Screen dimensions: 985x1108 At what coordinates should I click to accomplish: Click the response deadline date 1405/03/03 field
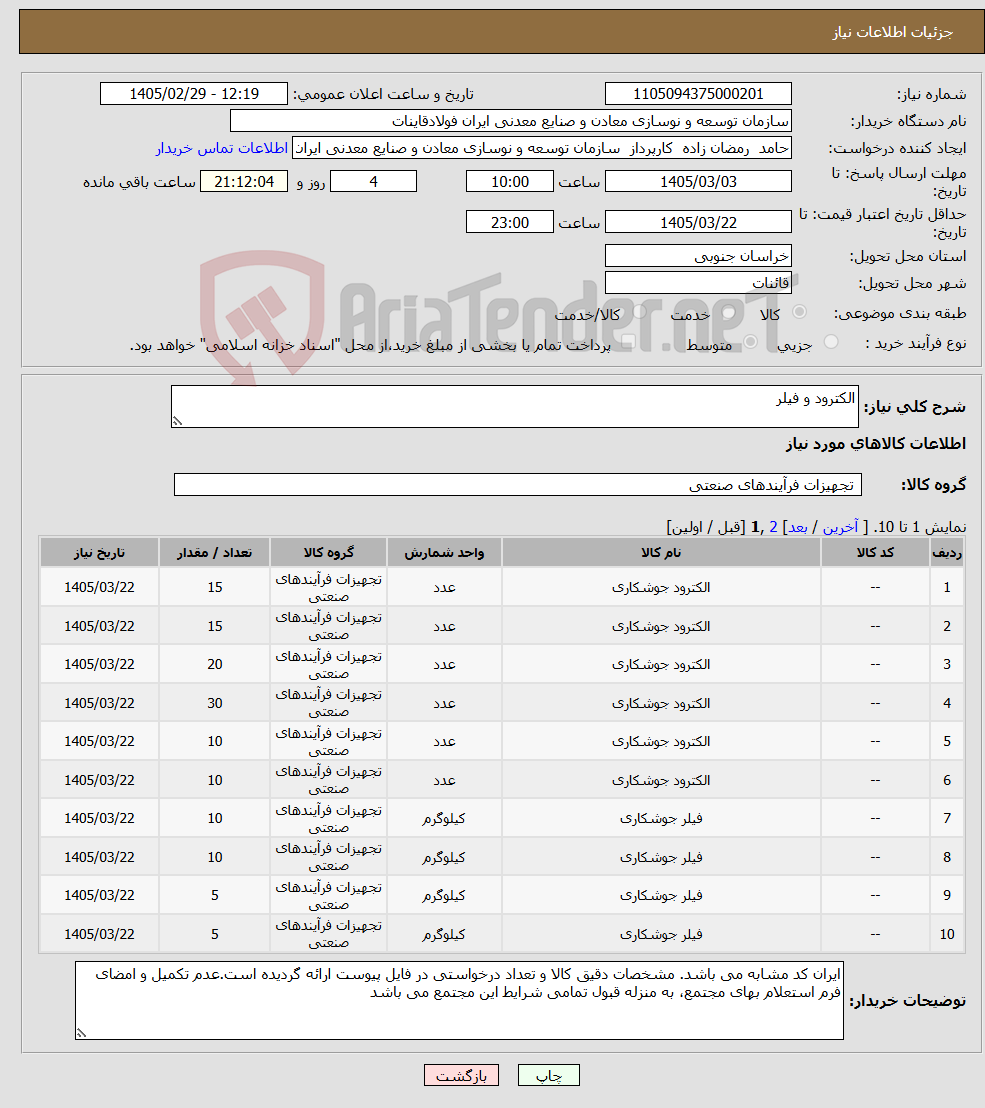point(698,182)
